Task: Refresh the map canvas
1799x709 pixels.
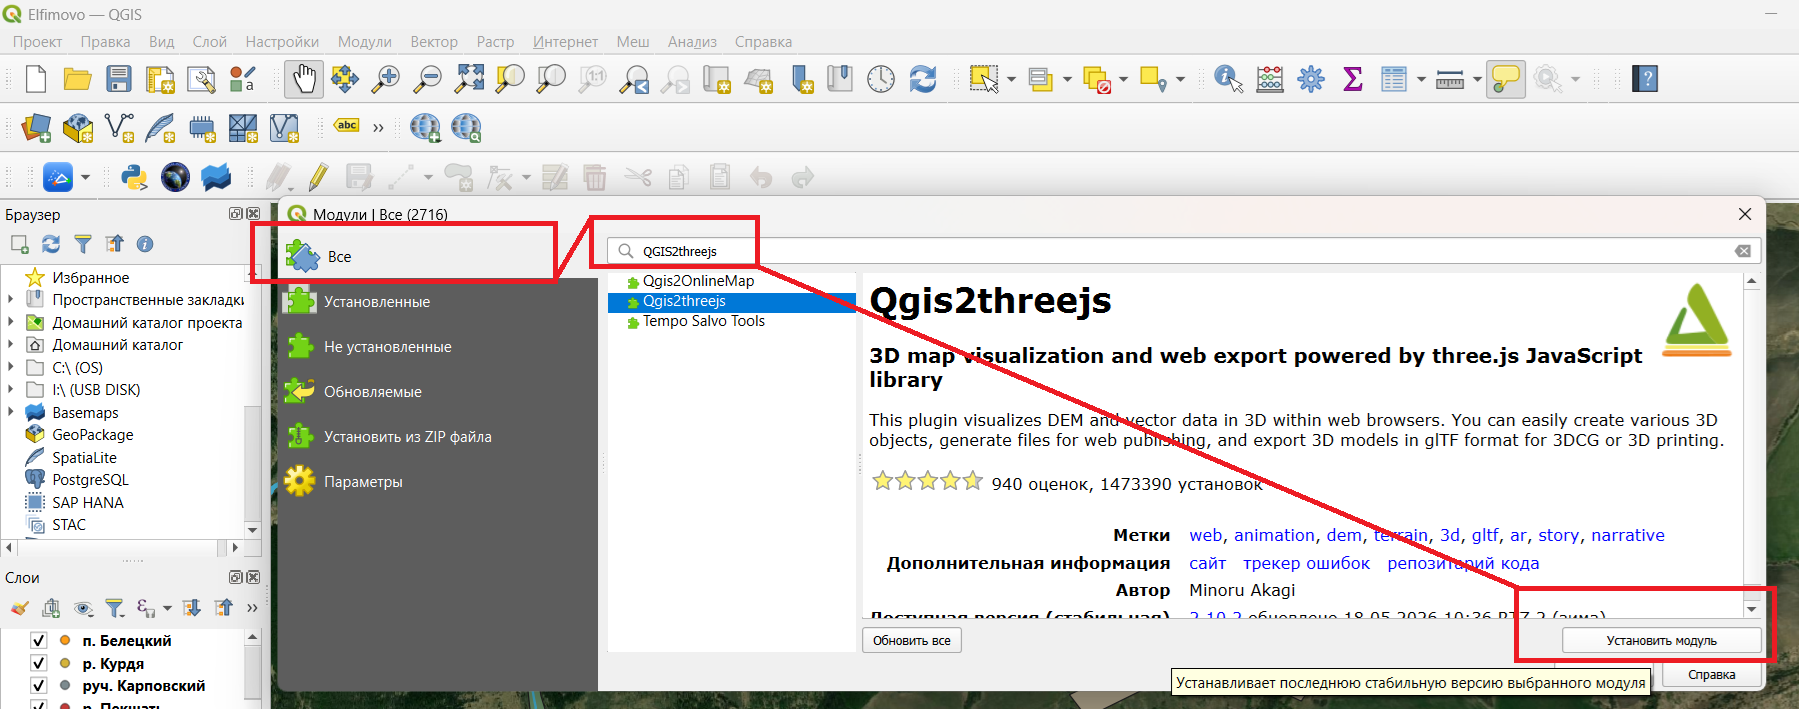Action: (922, 79)
